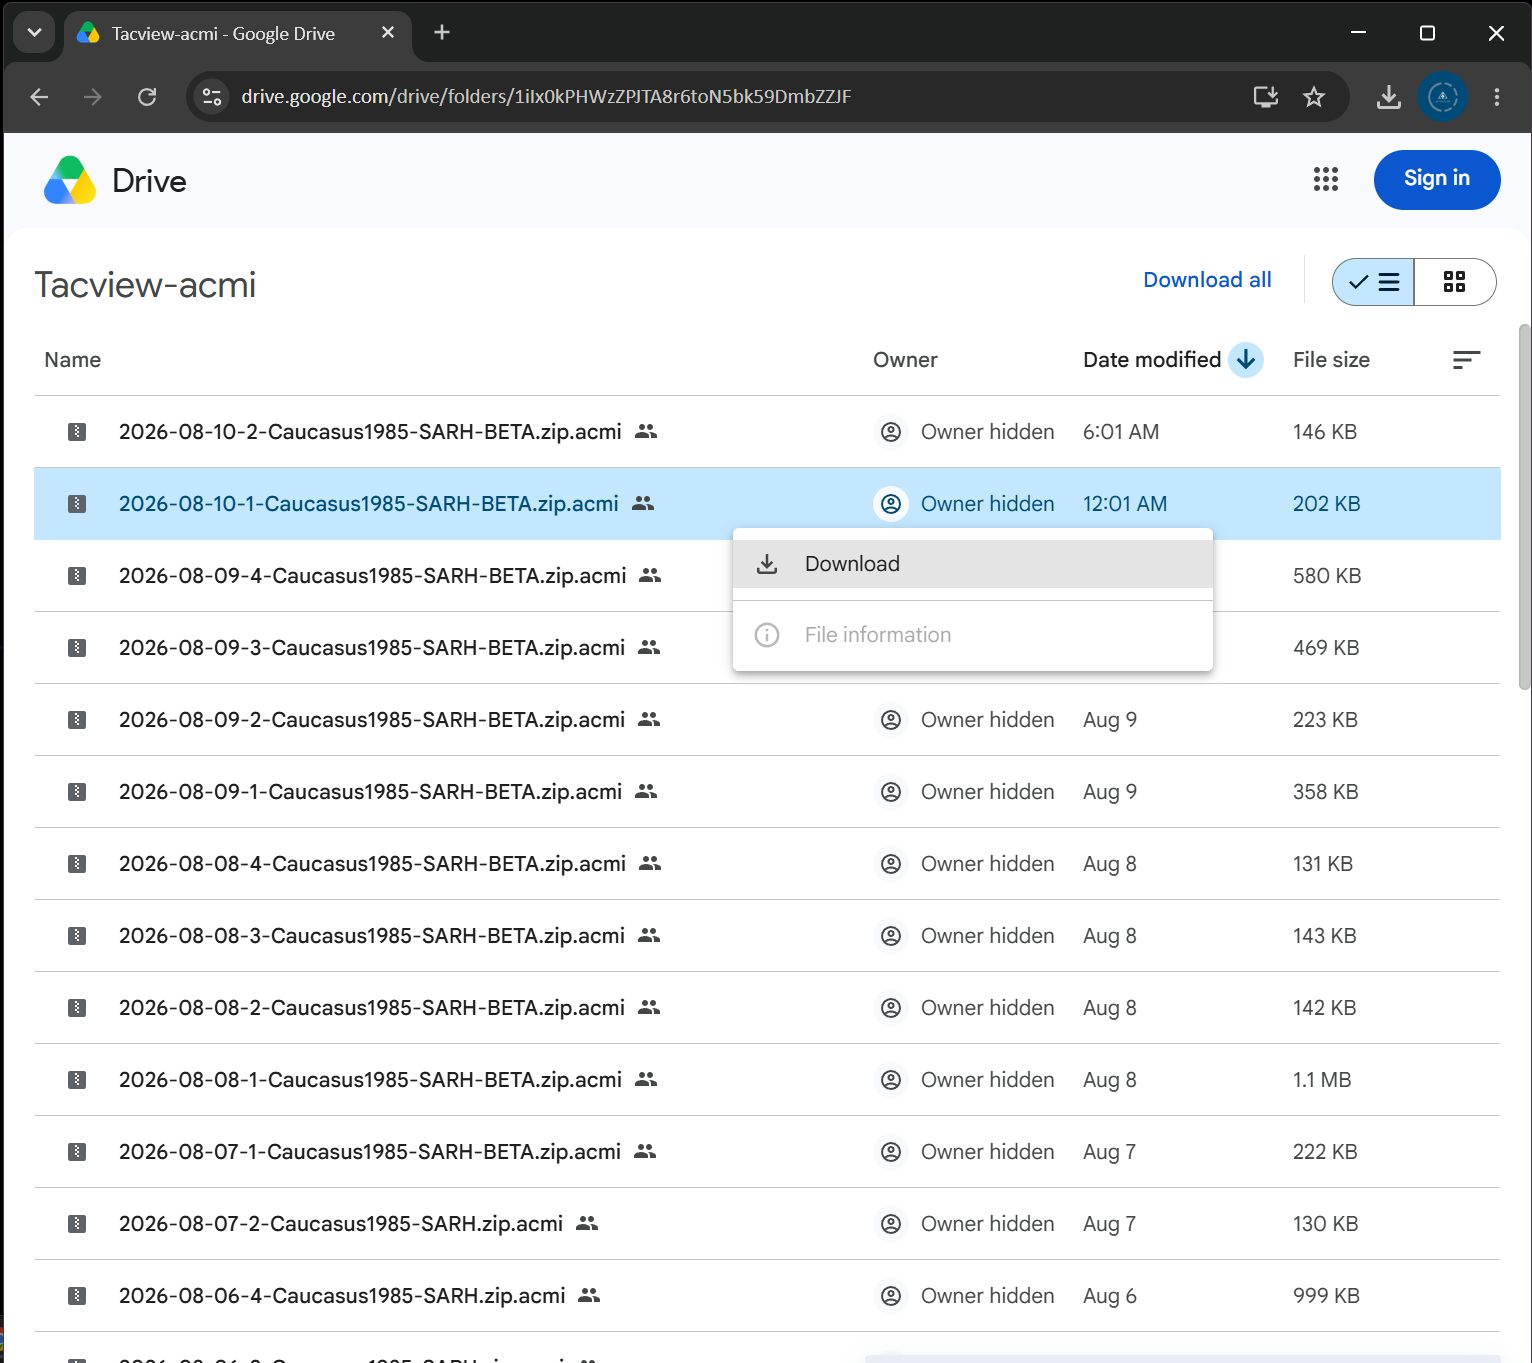Click file icon of 2026-08-09-3 file
This screenshot has width=1532, height=1363.
(77, 648)
